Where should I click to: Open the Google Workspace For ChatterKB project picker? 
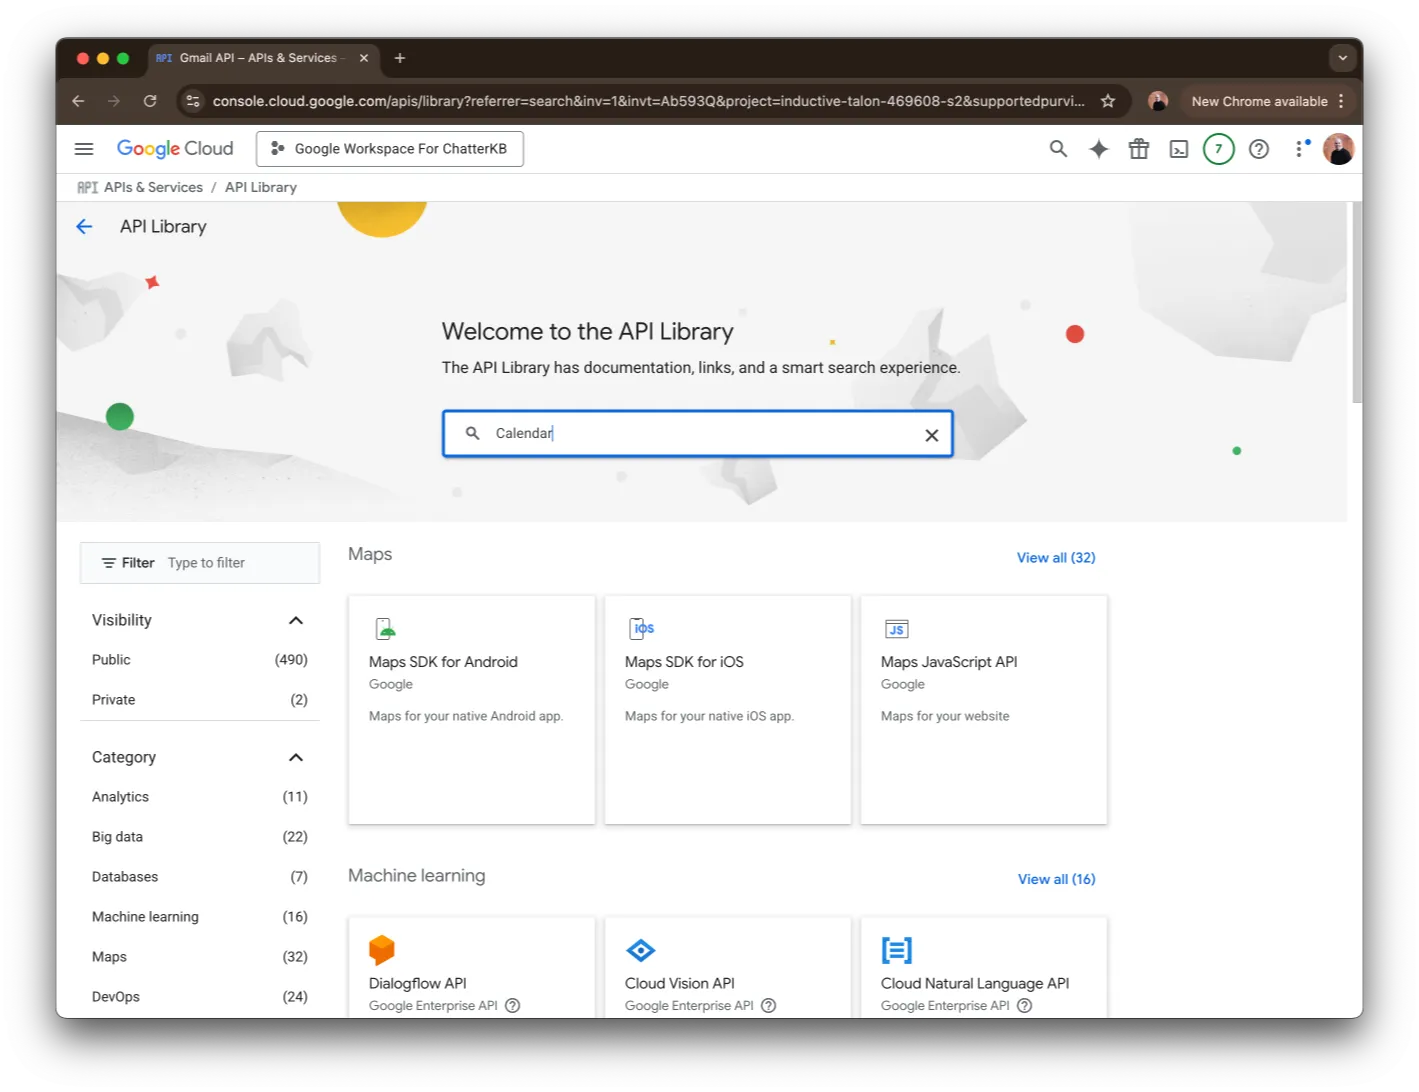tap(390, 149)
